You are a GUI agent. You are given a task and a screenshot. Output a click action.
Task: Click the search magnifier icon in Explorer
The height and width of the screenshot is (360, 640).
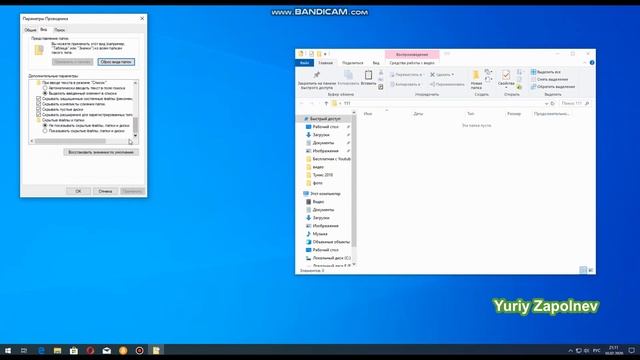pos(587,103)
